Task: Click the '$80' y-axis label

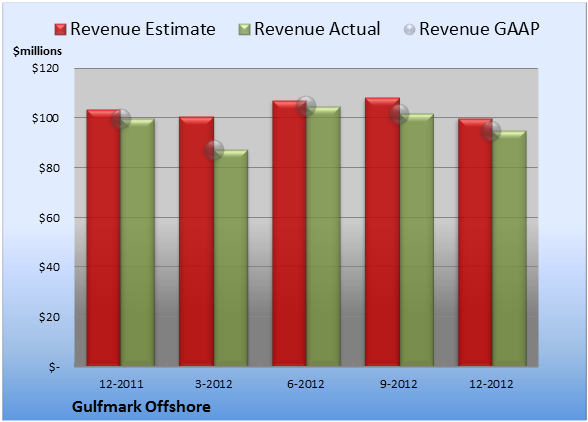Action: 49,168
